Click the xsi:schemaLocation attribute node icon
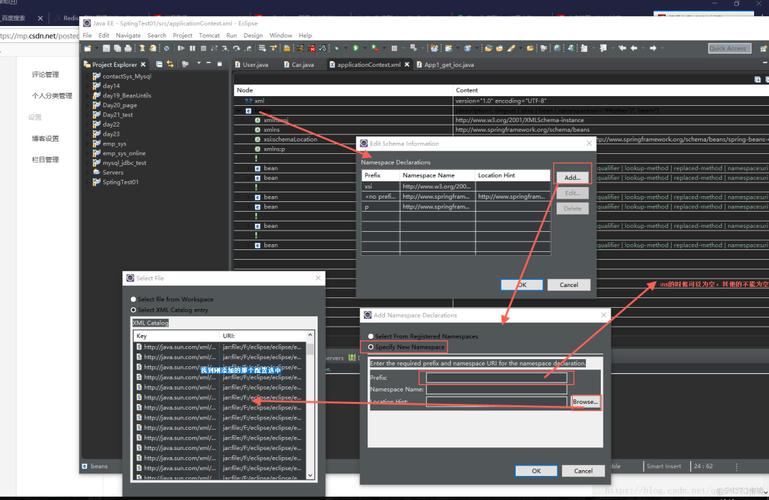769x500 pixels. click(x=256, y=139)
